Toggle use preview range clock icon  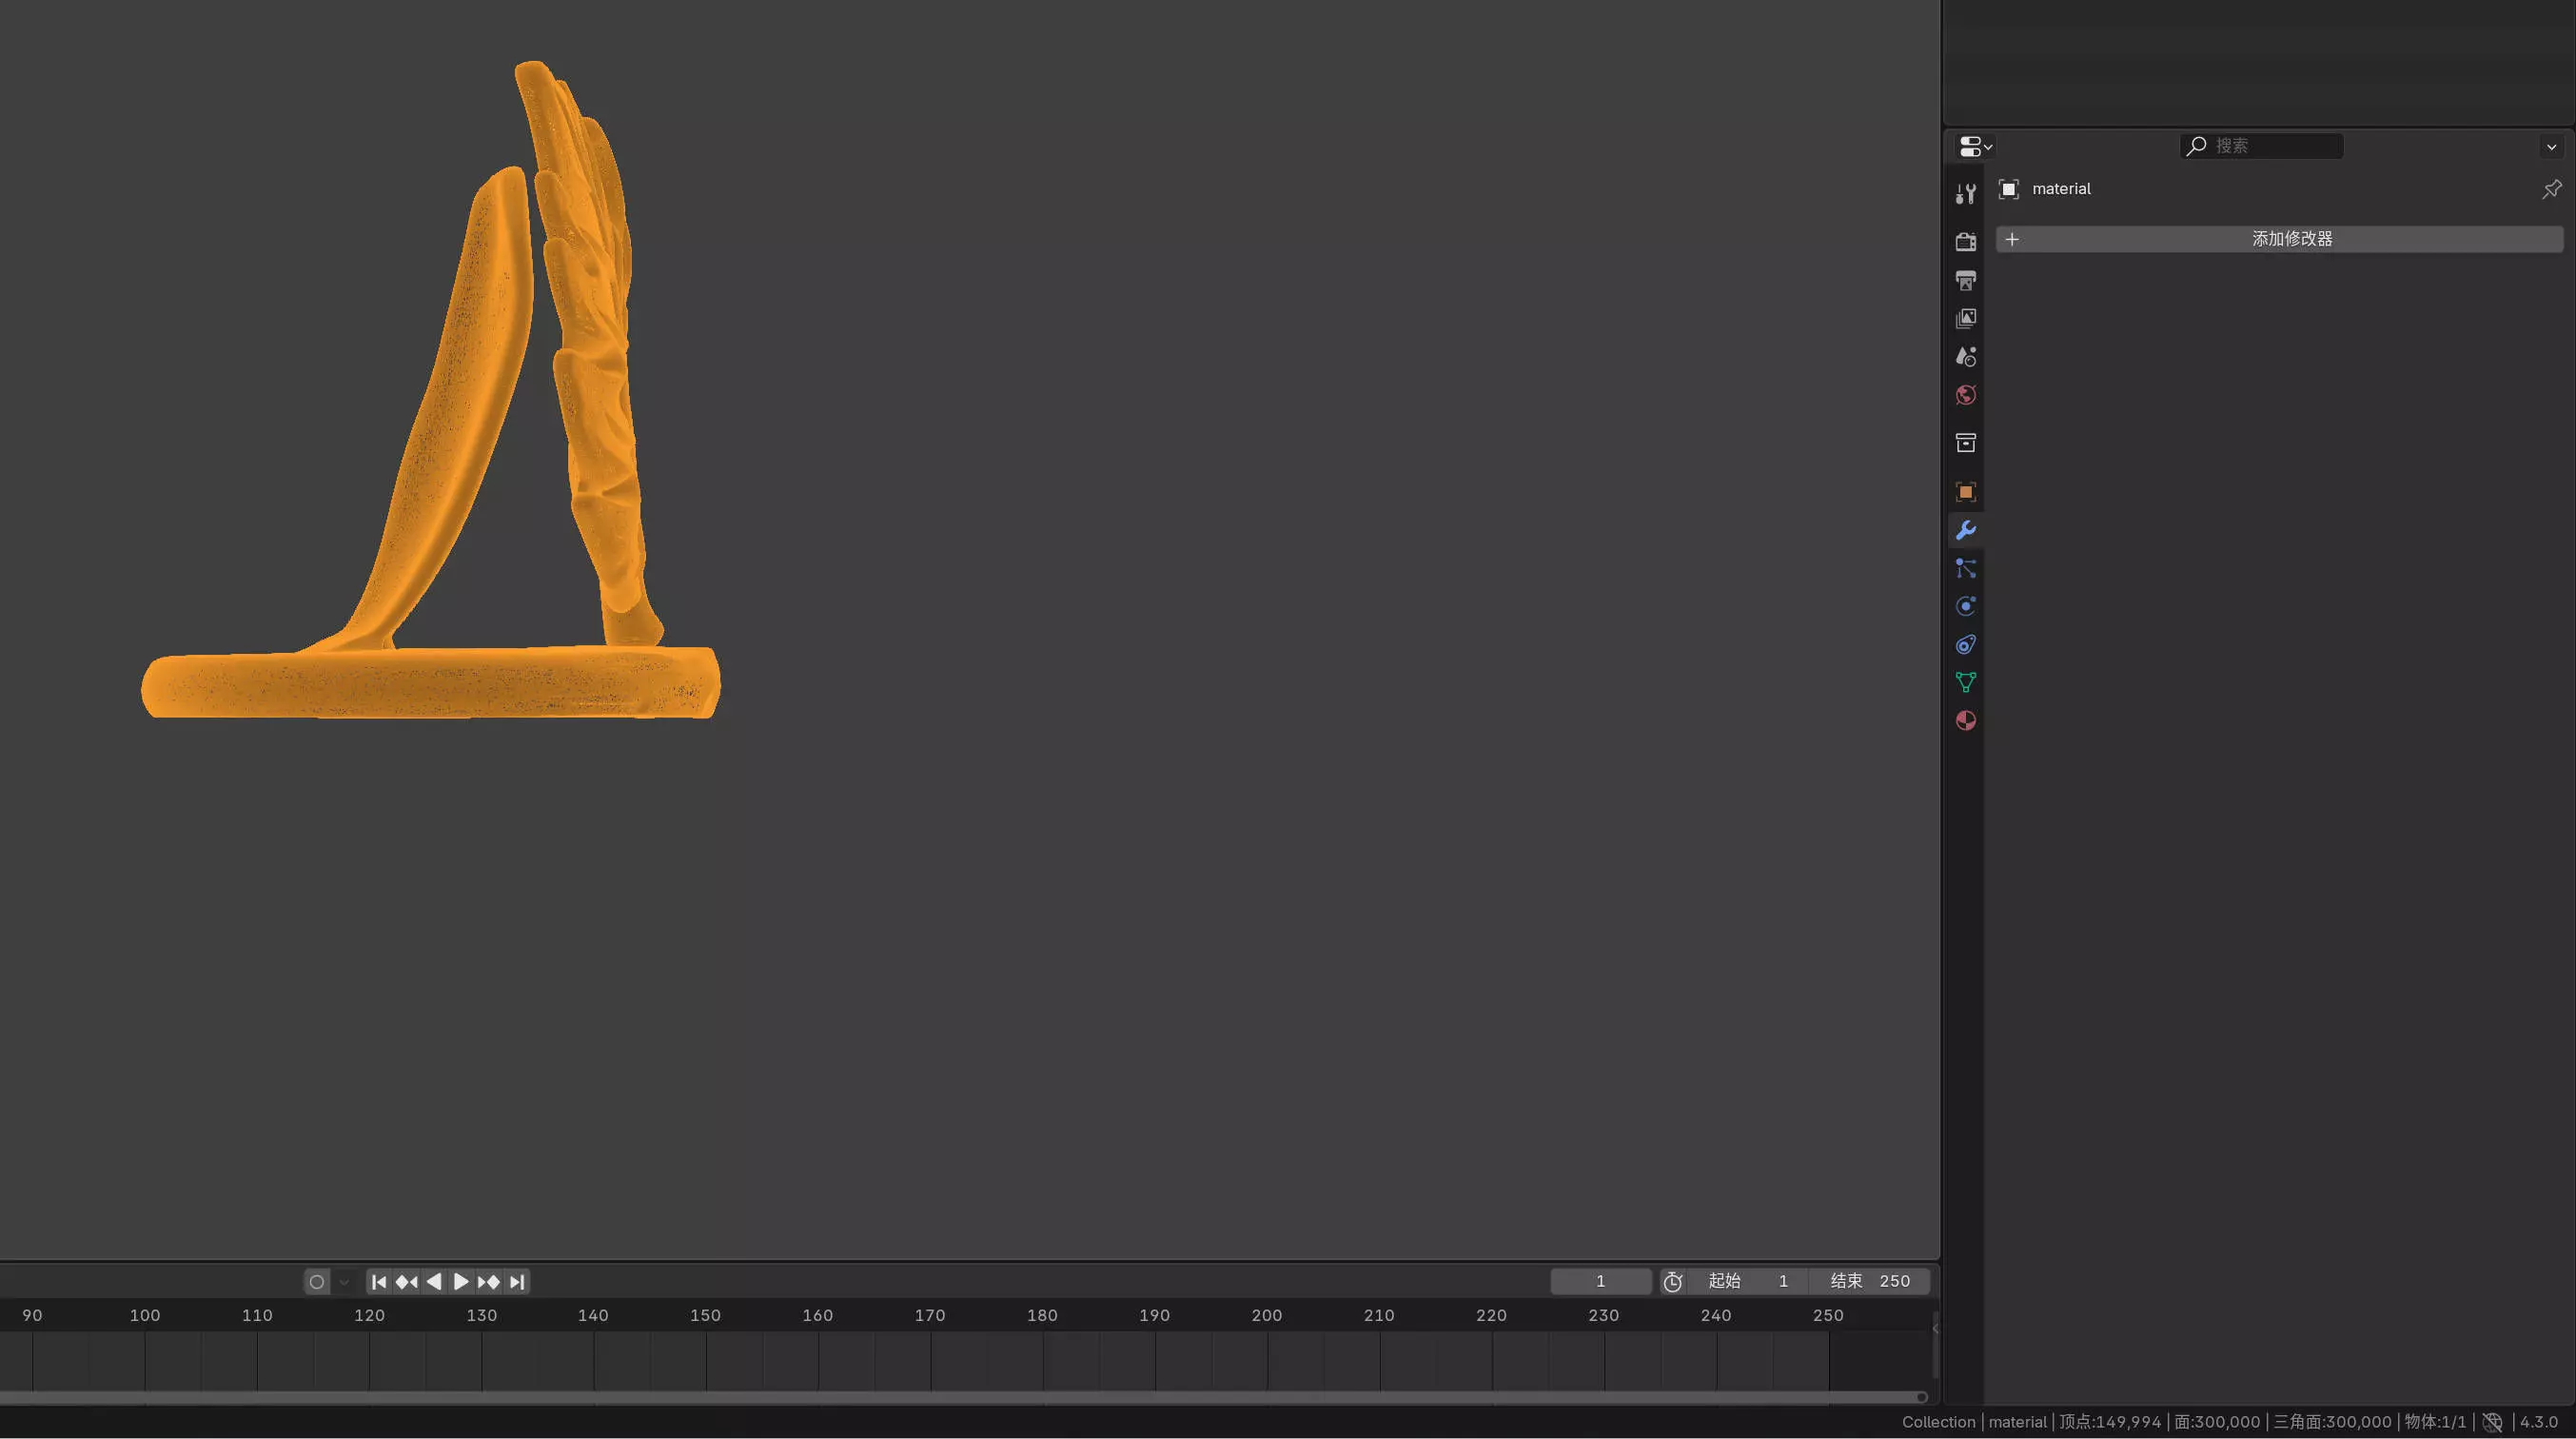pyautogui.click(x=1672, y=1281)
